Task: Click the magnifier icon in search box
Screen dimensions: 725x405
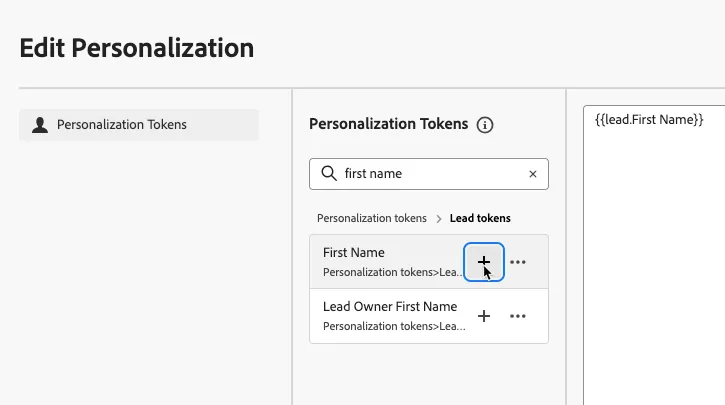Action: click(x=329, y=173)
